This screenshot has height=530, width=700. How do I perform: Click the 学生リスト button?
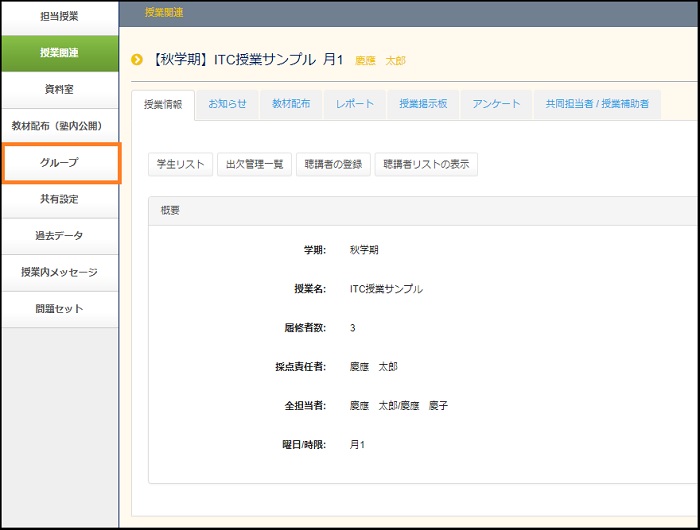pos(180,165)
